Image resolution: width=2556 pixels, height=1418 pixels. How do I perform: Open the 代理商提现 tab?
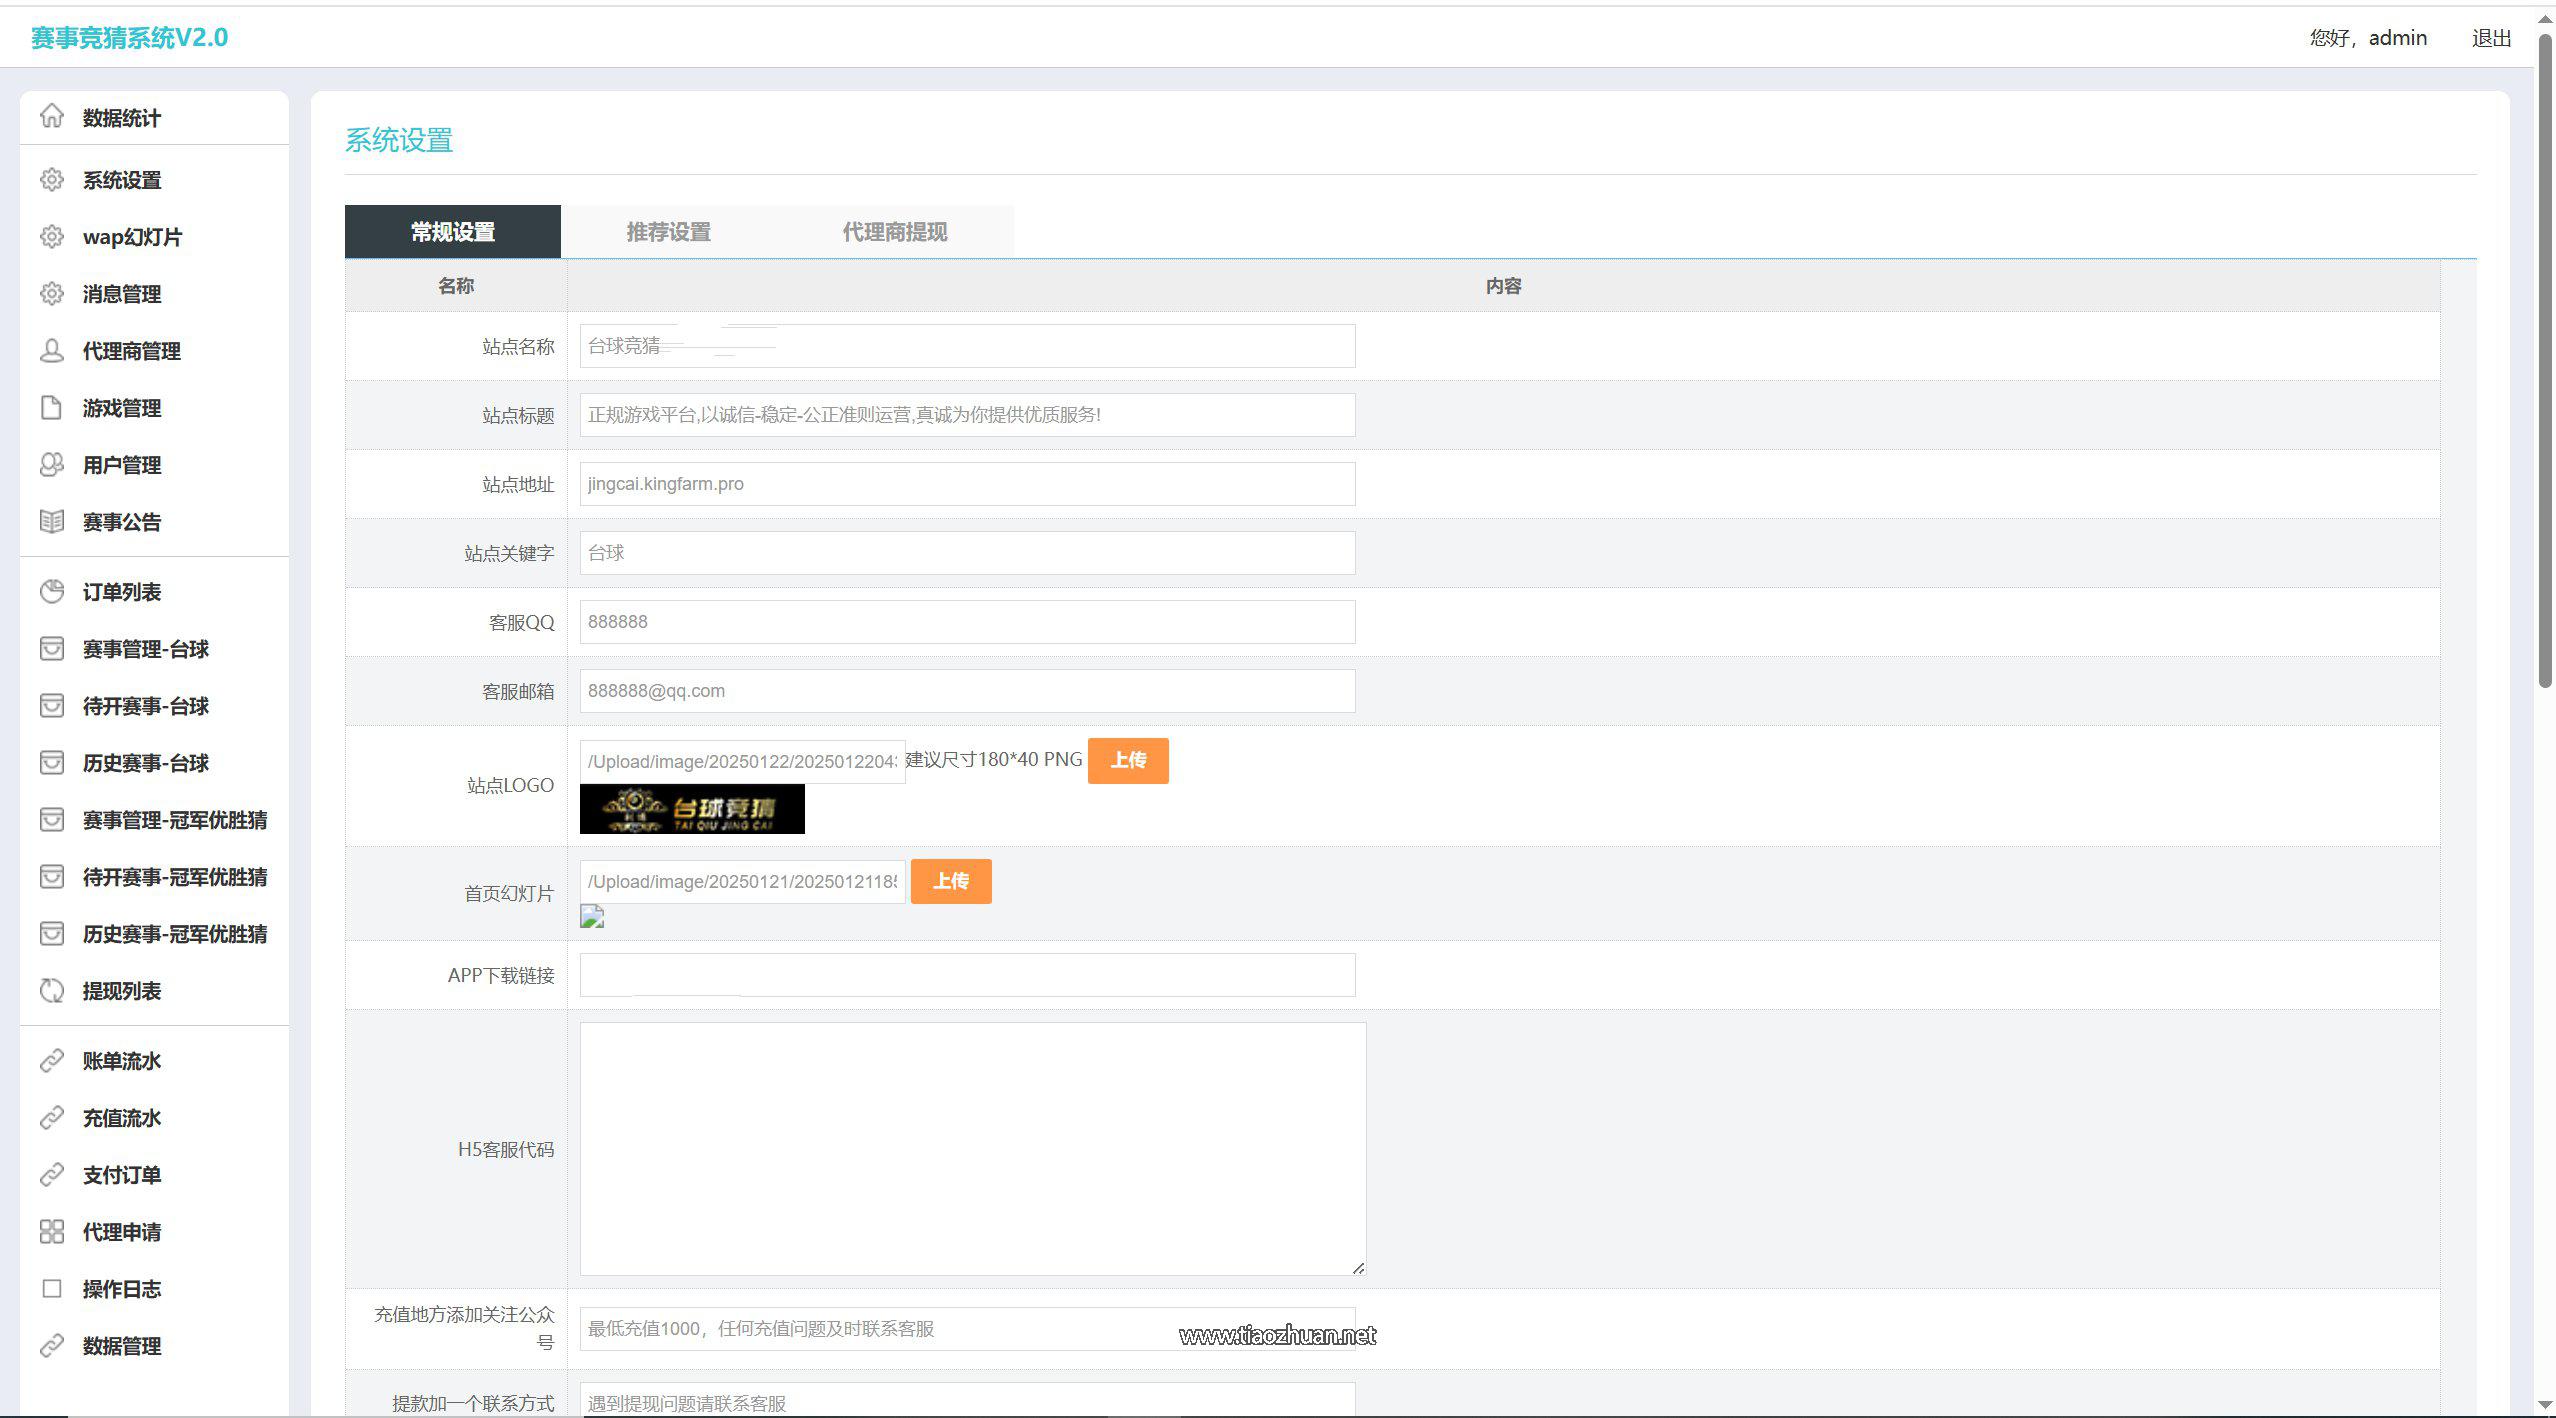[x=894, y=232]
